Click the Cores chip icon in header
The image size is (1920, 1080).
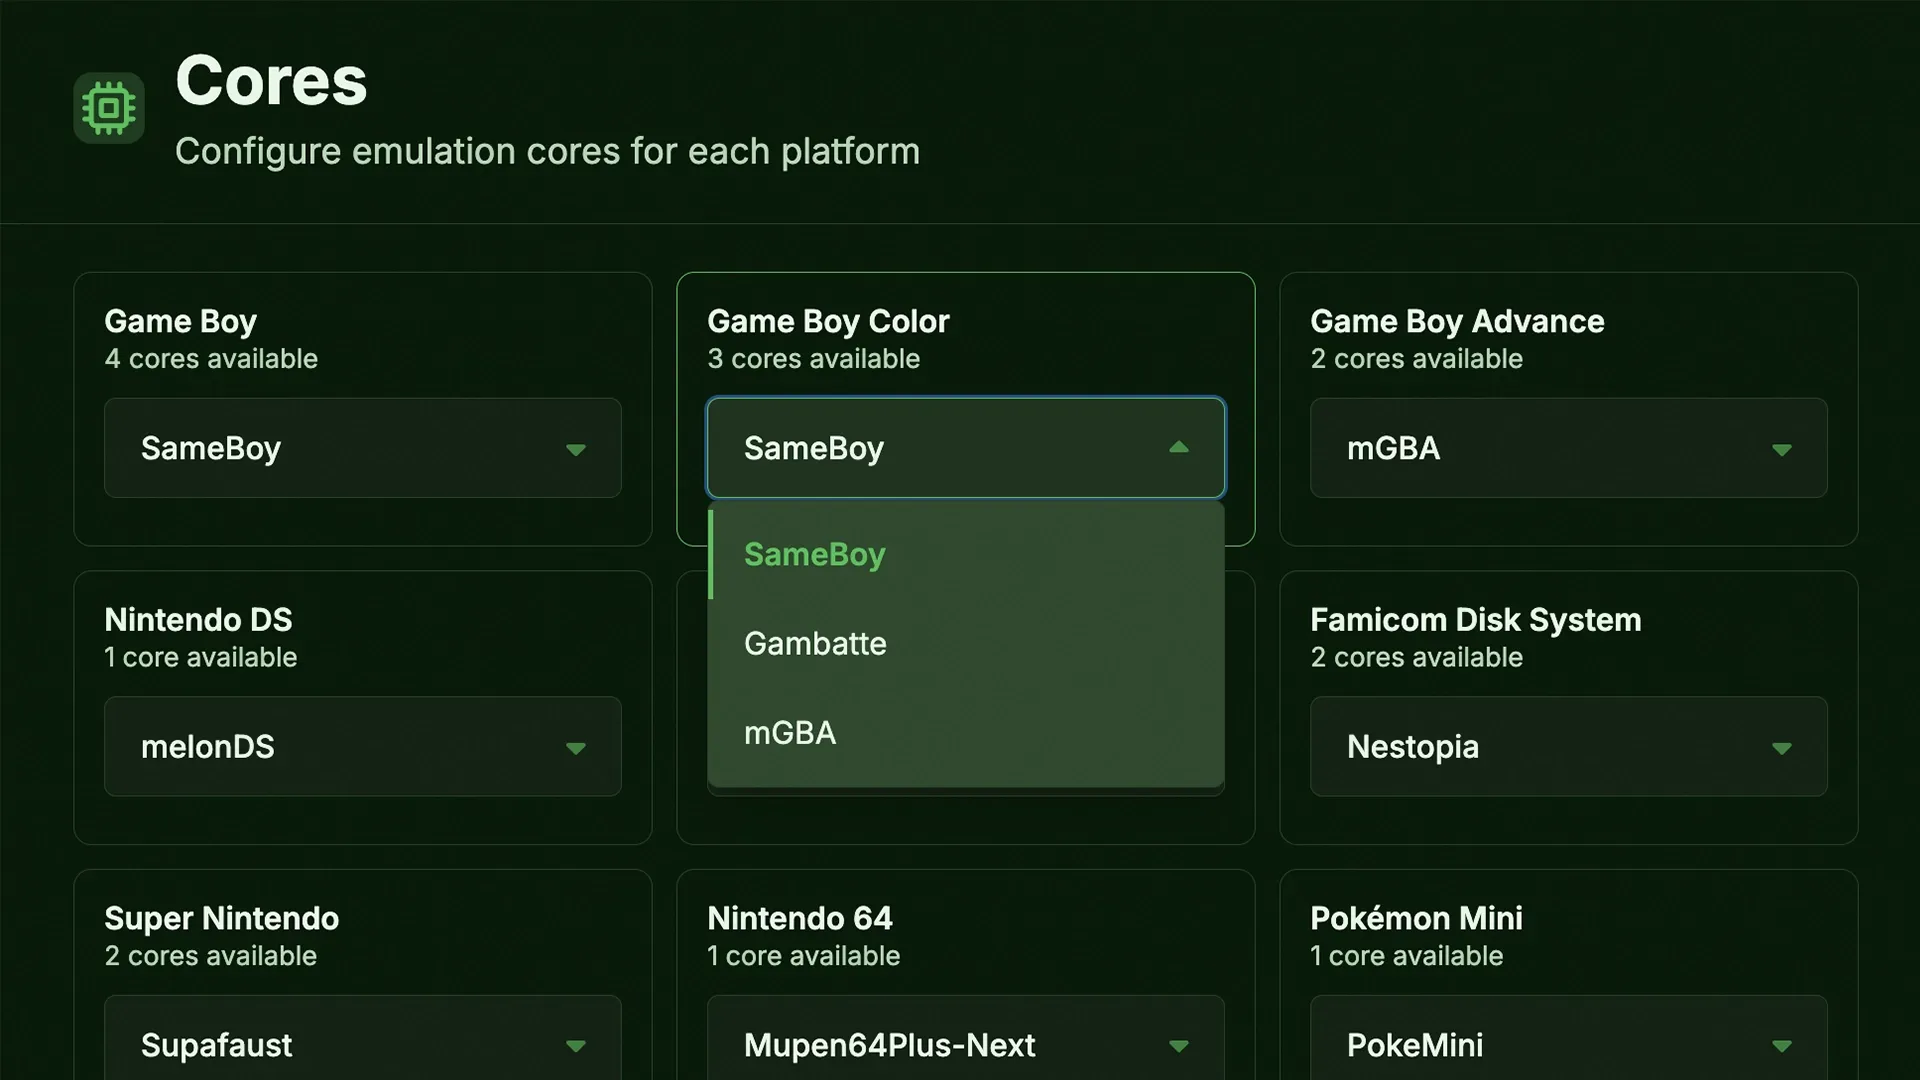(x=109, y=108)
